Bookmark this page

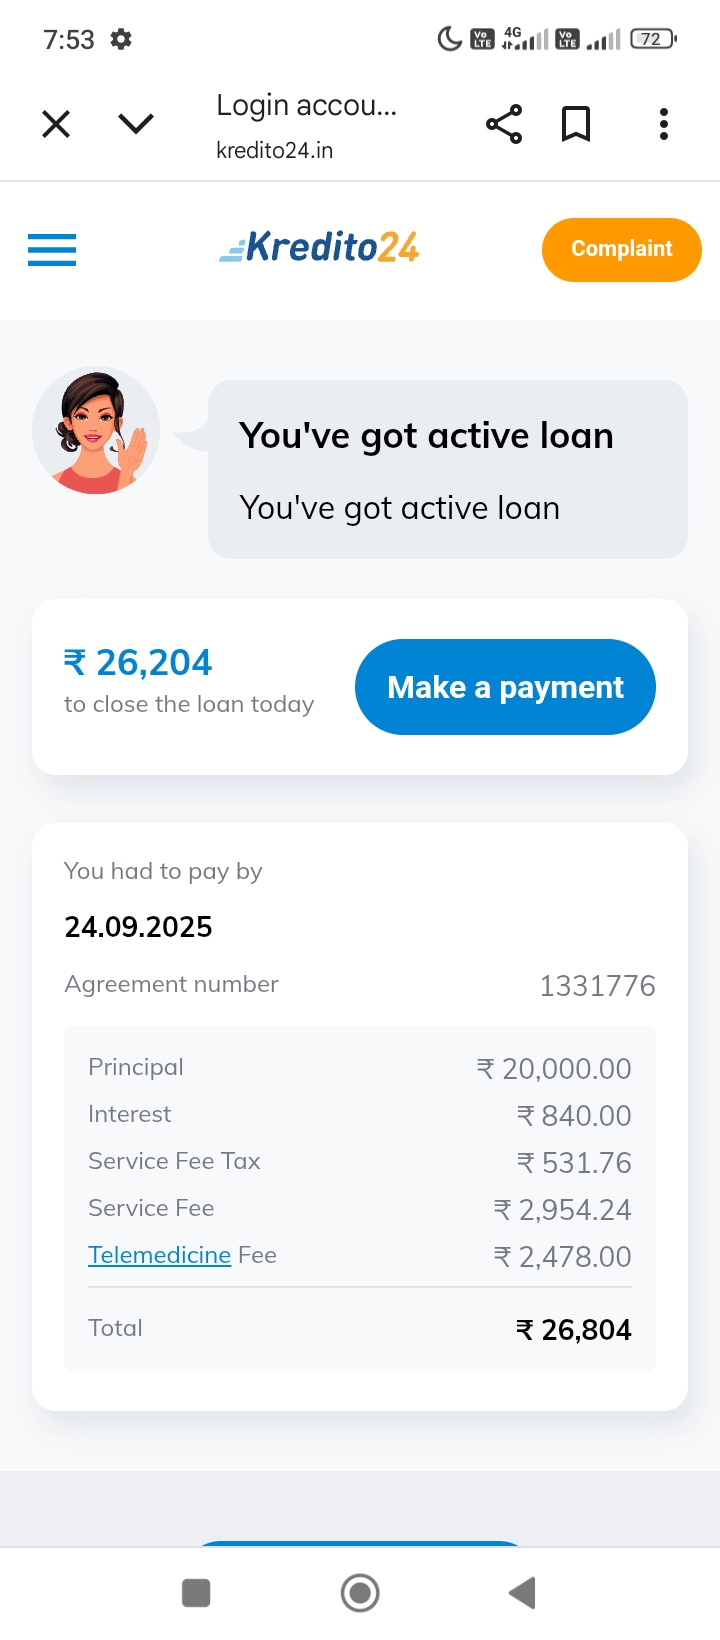coord(576,124)
